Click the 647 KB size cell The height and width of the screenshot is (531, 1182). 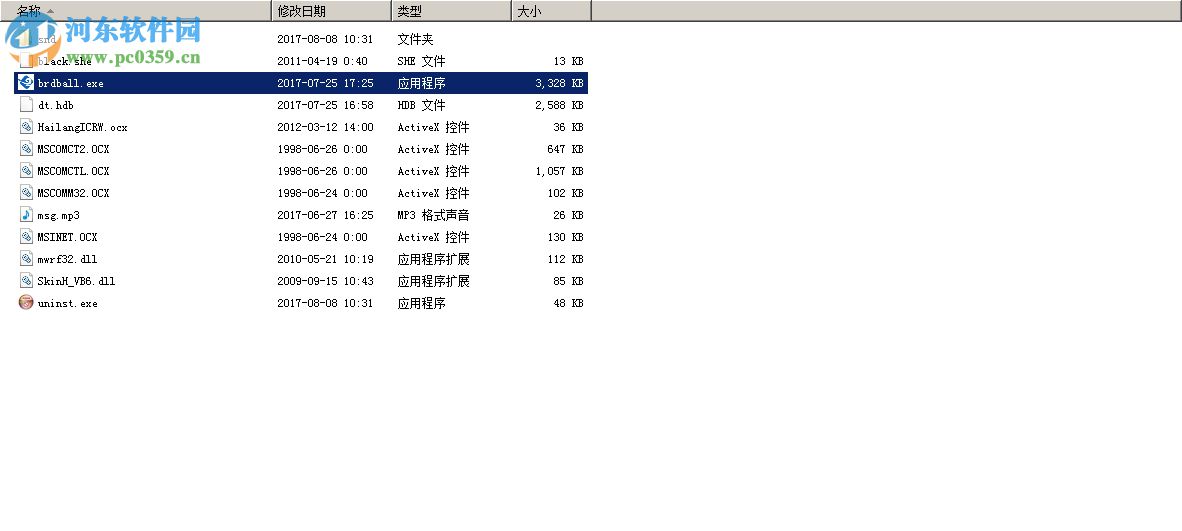(565, 149)
